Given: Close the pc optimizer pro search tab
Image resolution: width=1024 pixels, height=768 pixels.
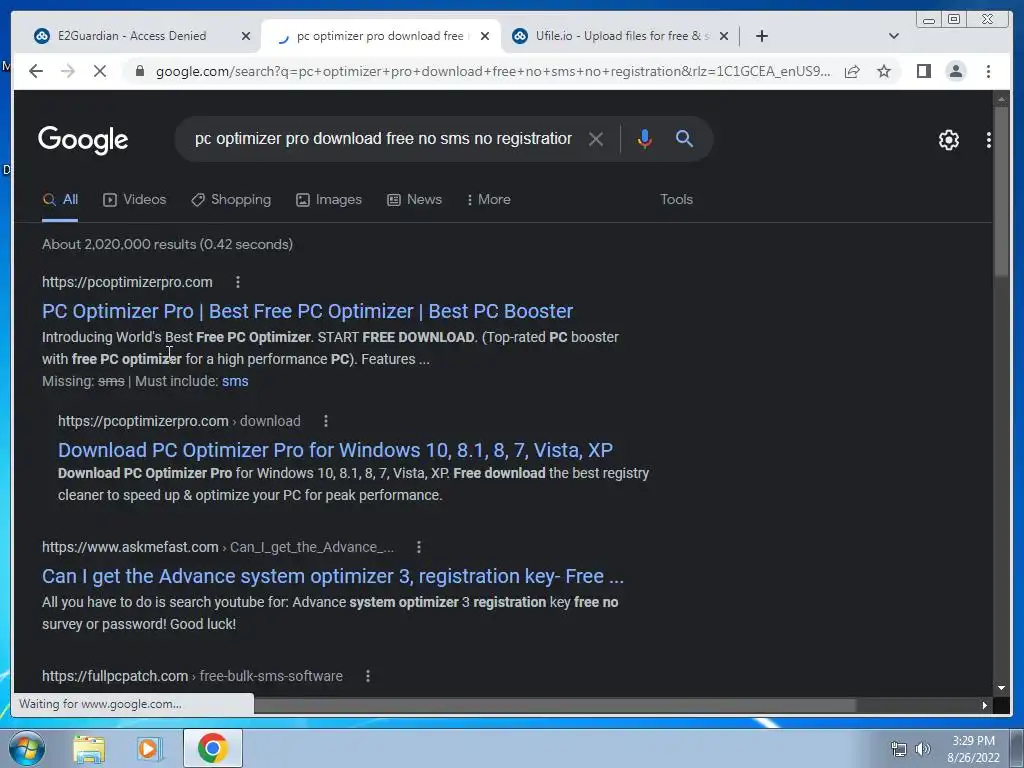Looking at the screenshot, I should (x=485, y=36).
